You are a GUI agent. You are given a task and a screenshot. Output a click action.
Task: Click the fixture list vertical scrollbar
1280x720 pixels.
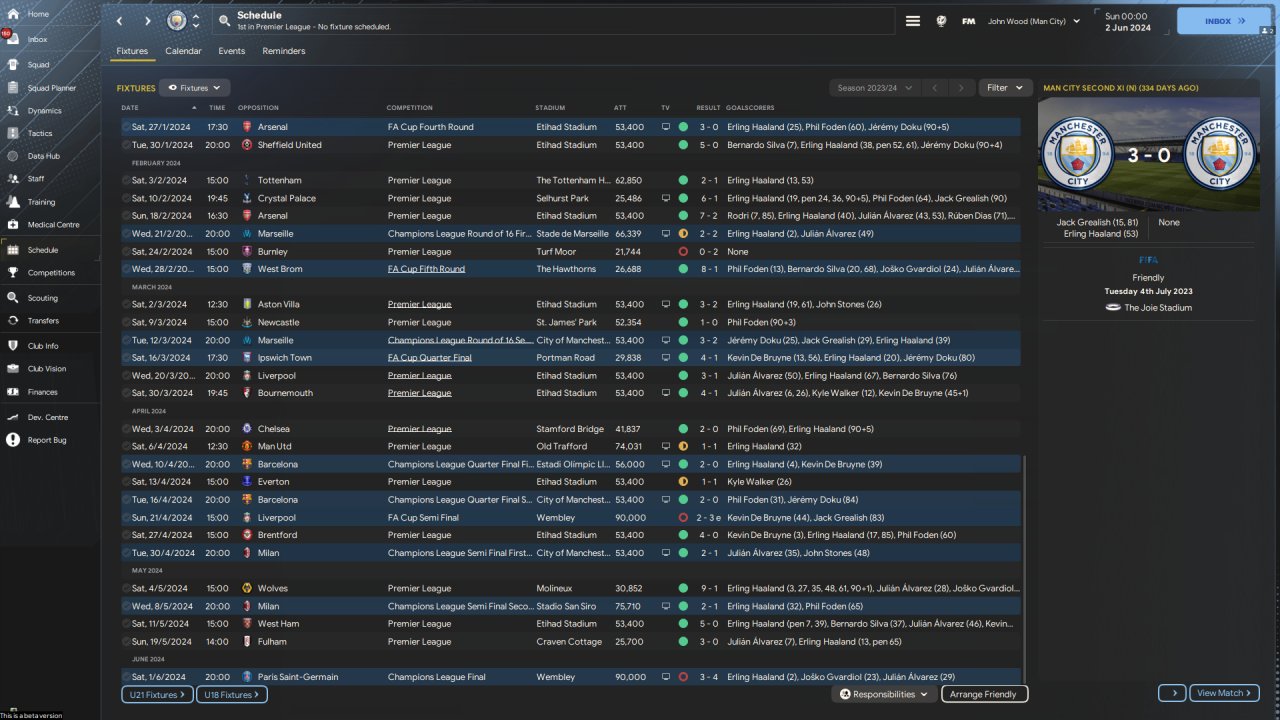[1025, 560]
